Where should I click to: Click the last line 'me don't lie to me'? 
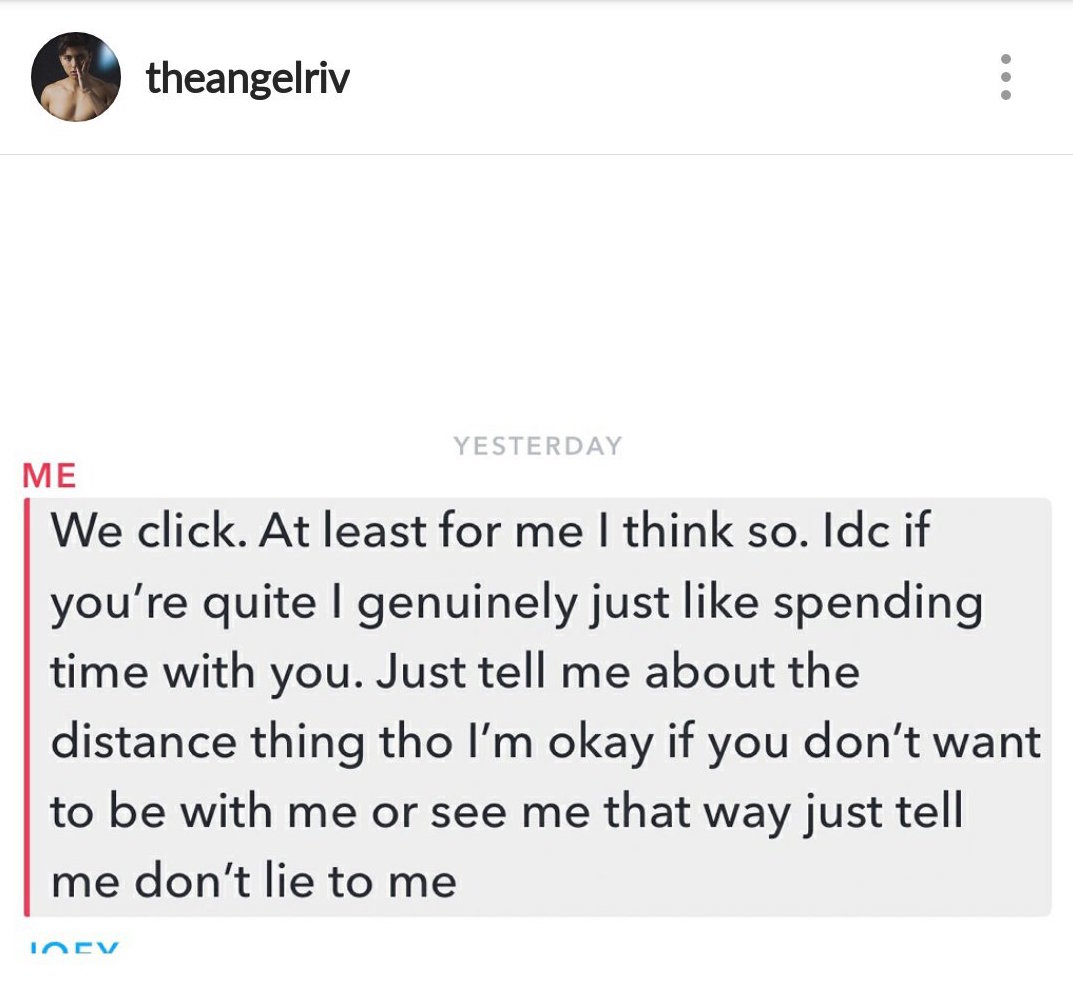[253, 882]
